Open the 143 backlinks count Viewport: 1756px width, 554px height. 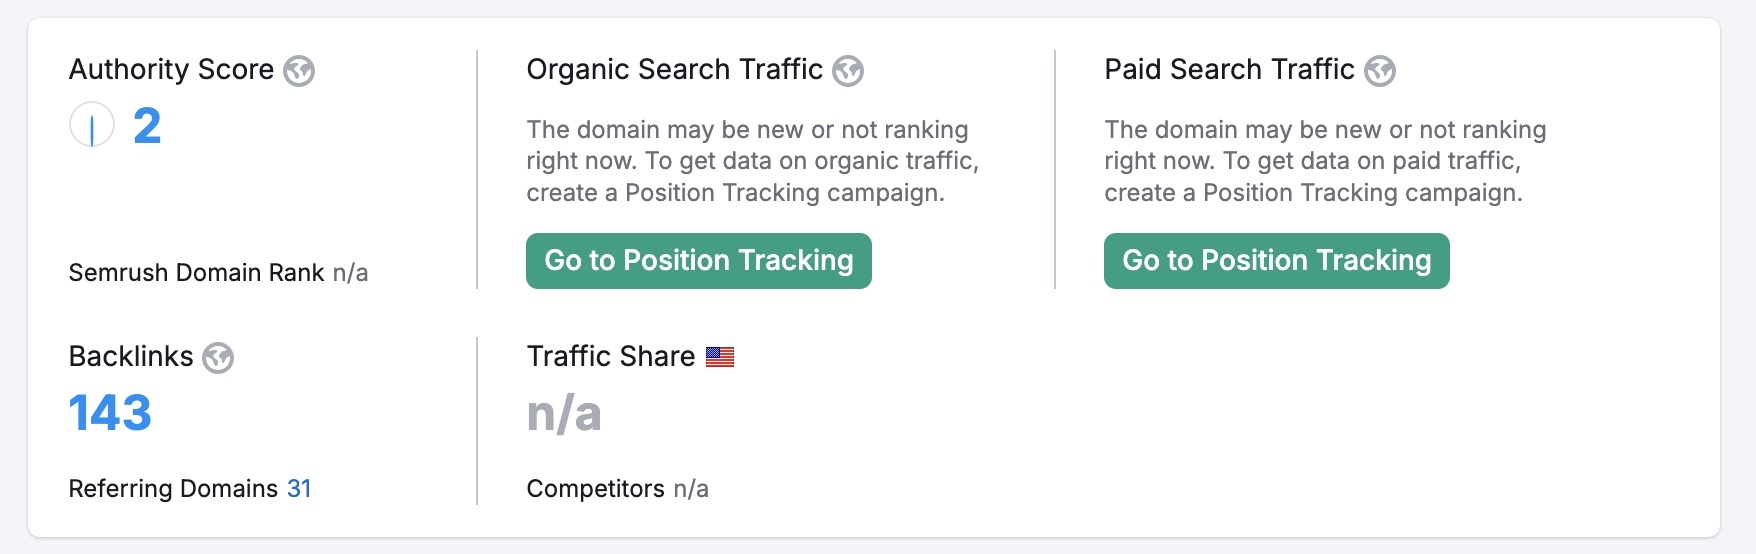click(110, 413)
